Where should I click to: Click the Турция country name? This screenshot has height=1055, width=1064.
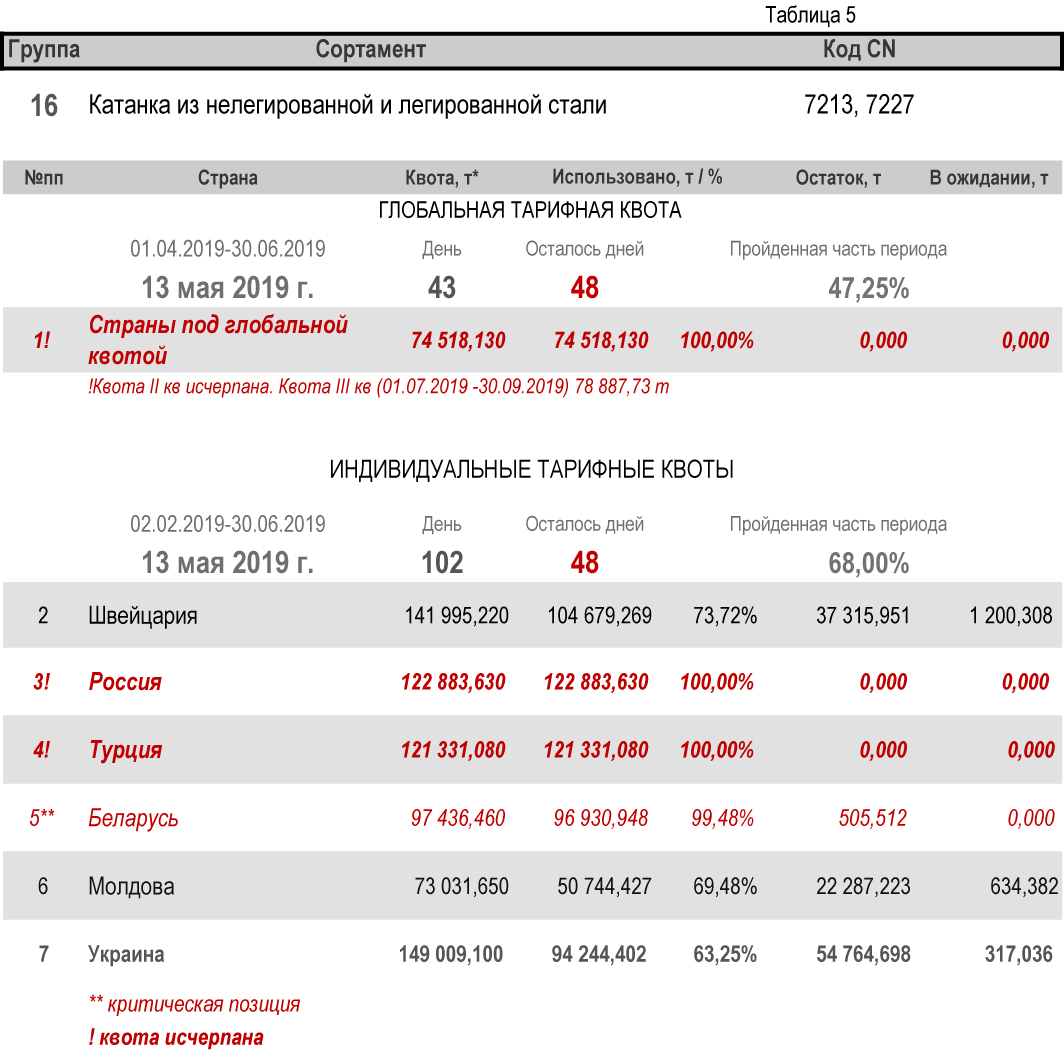coord(125,750)
